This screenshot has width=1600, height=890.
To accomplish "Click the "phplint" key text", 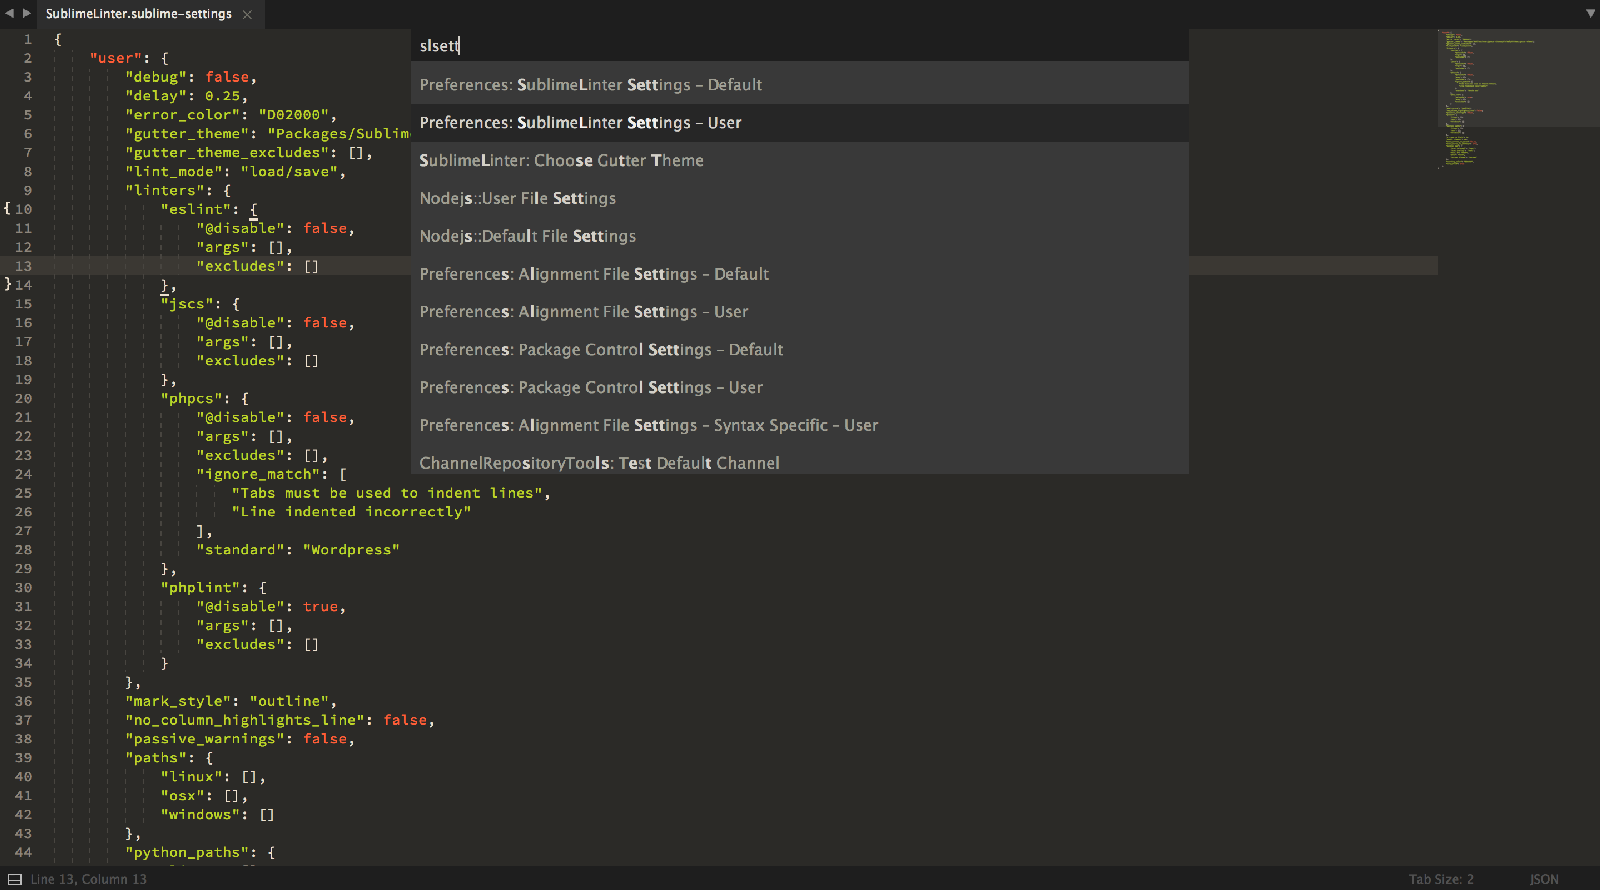I will coord(200,587).
